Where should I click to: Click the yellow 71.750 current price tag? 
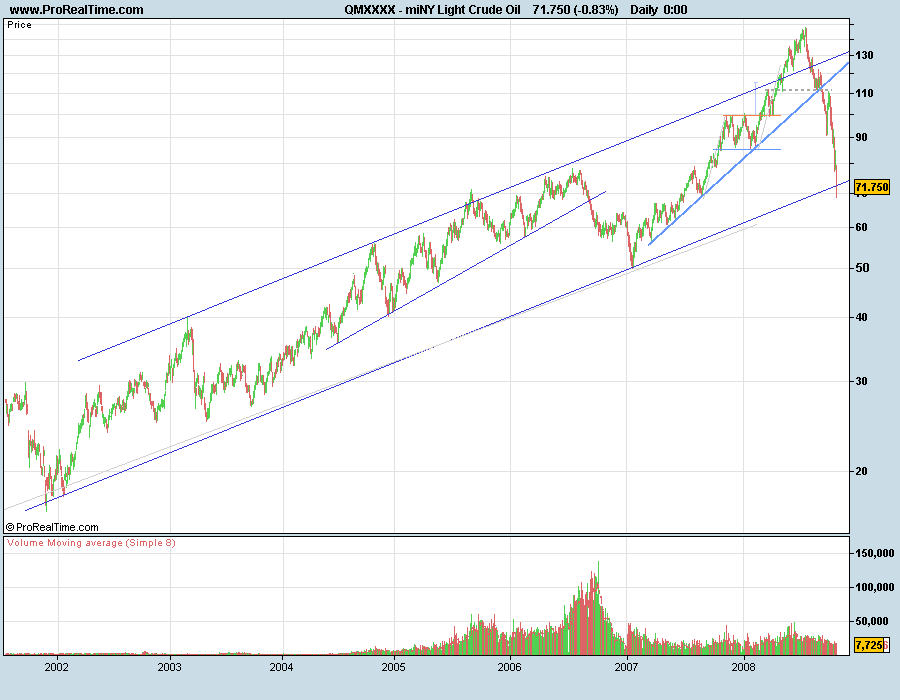[x=872, y=187]
